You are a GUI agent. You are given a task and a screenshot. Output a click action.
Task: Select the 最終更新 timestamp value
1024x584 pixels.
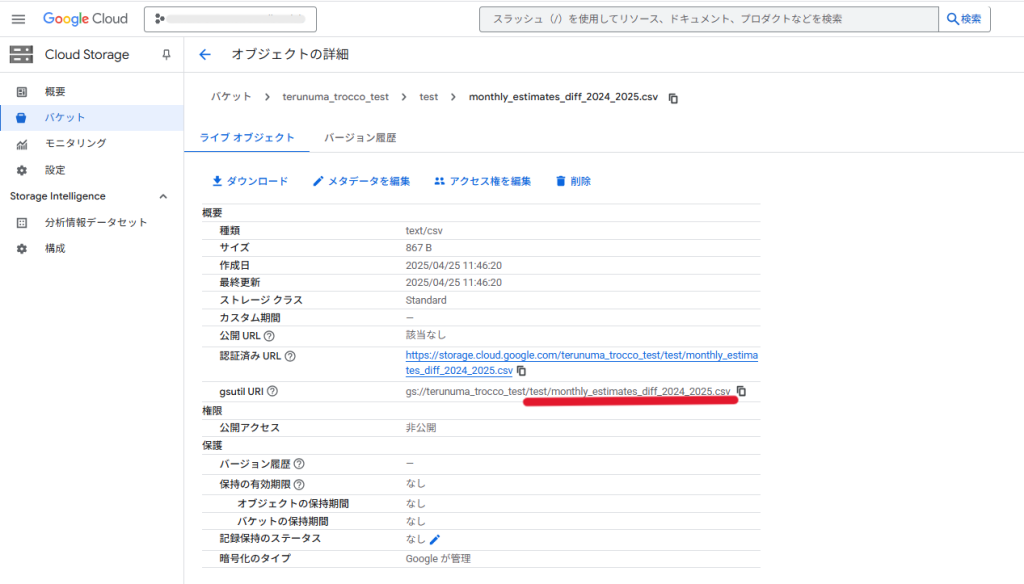coord(453,282)
